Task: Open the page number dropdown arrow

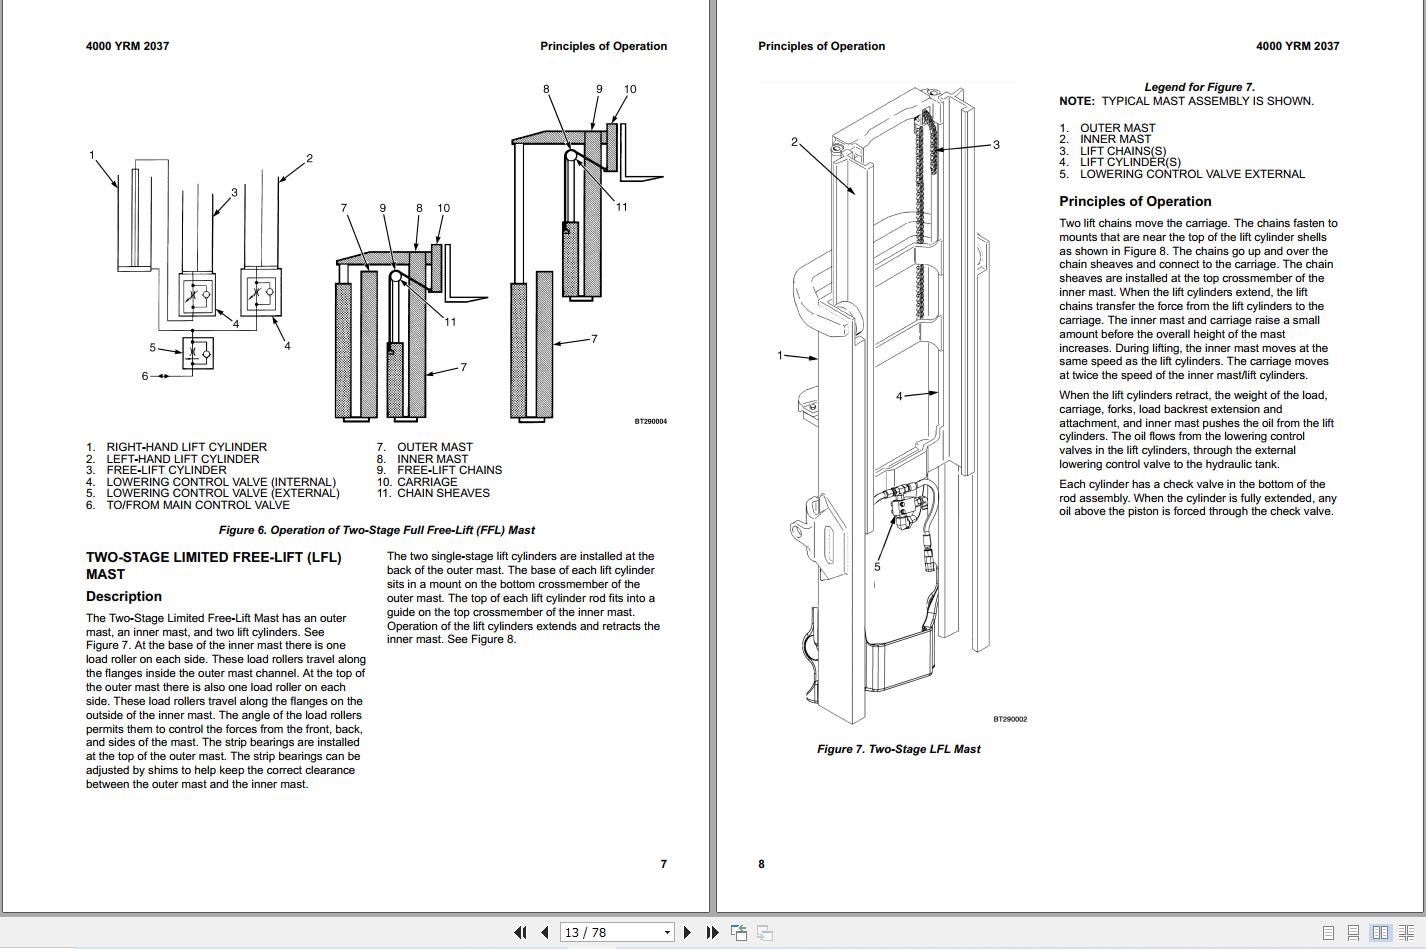Action: [x=667, y=933]
